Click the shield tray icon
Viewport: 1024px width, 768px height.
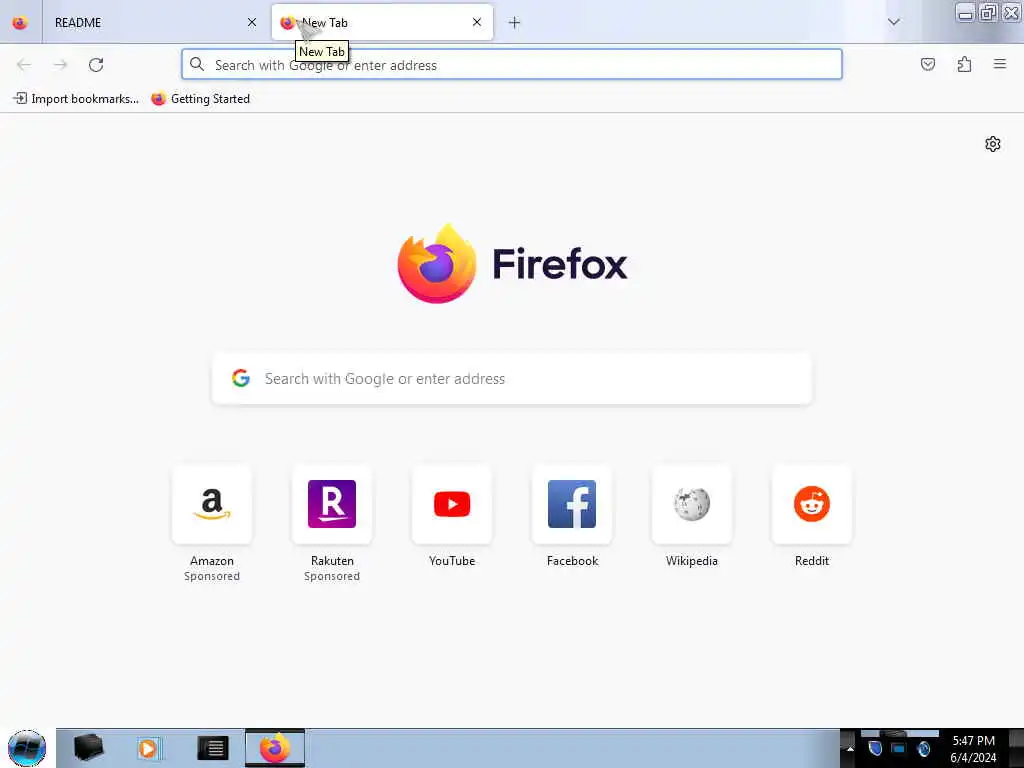pos(875,748)
